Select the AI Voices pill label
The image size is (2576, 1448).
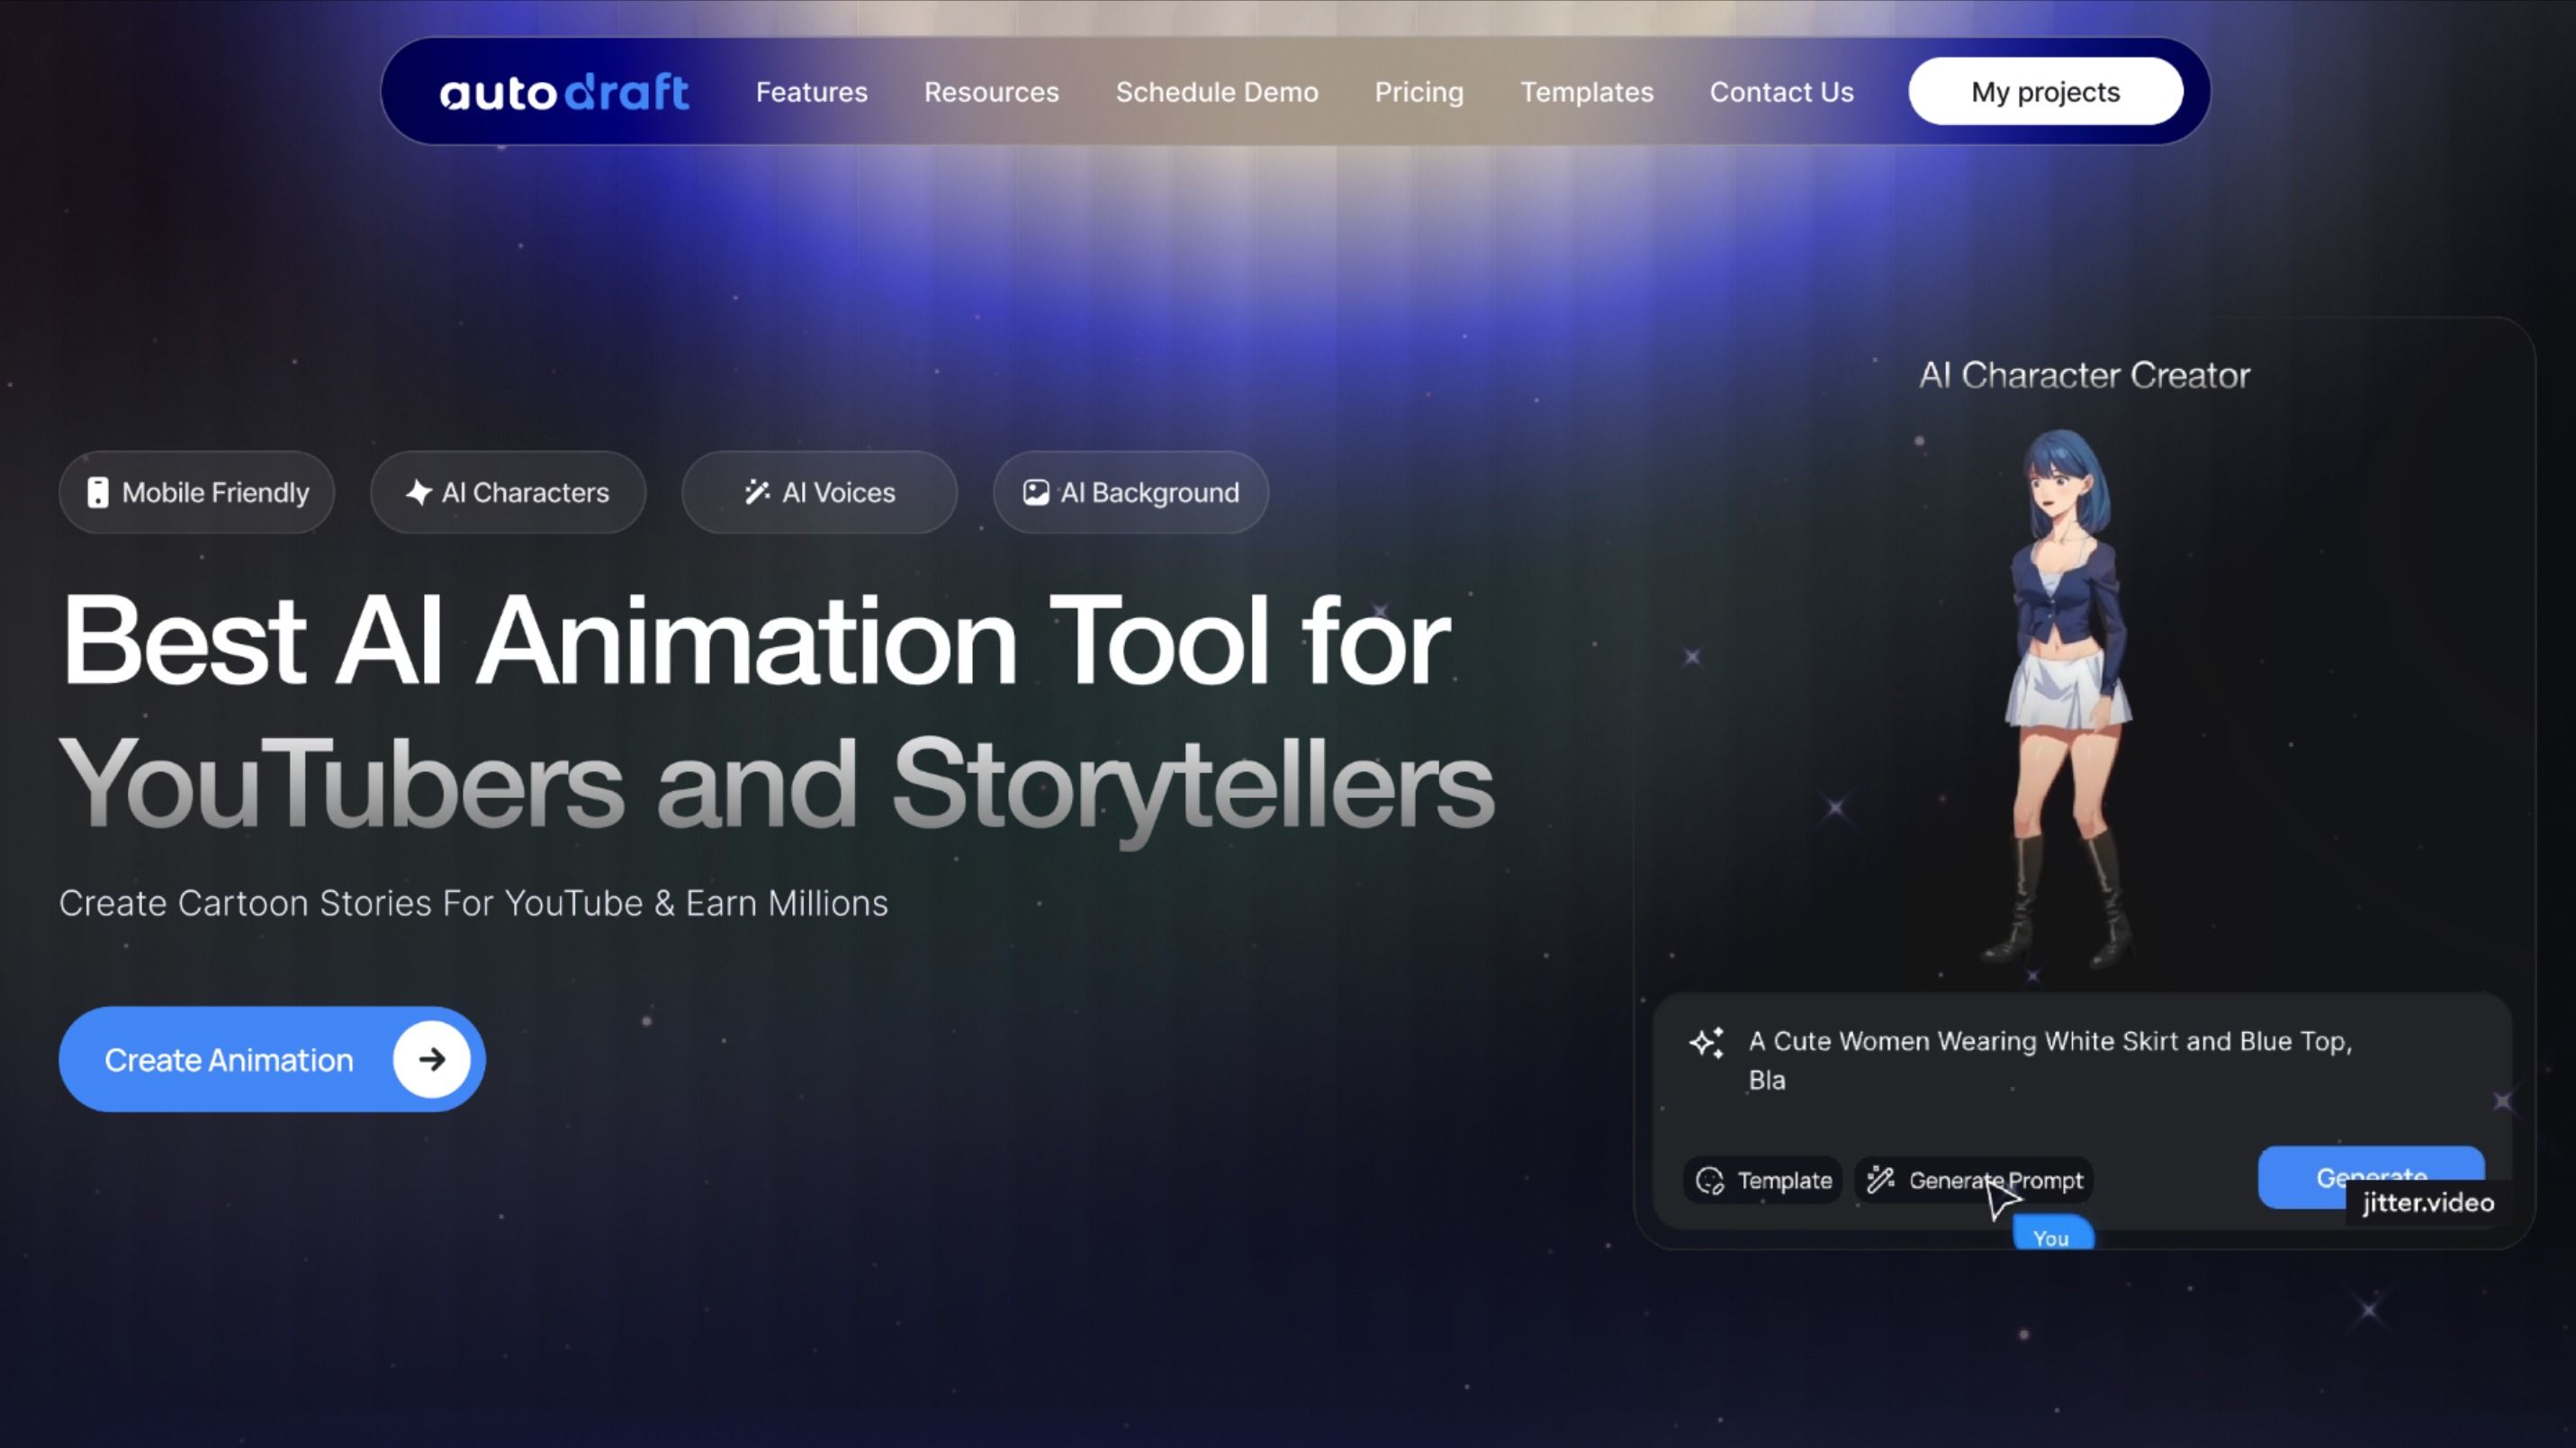(838, 492)
